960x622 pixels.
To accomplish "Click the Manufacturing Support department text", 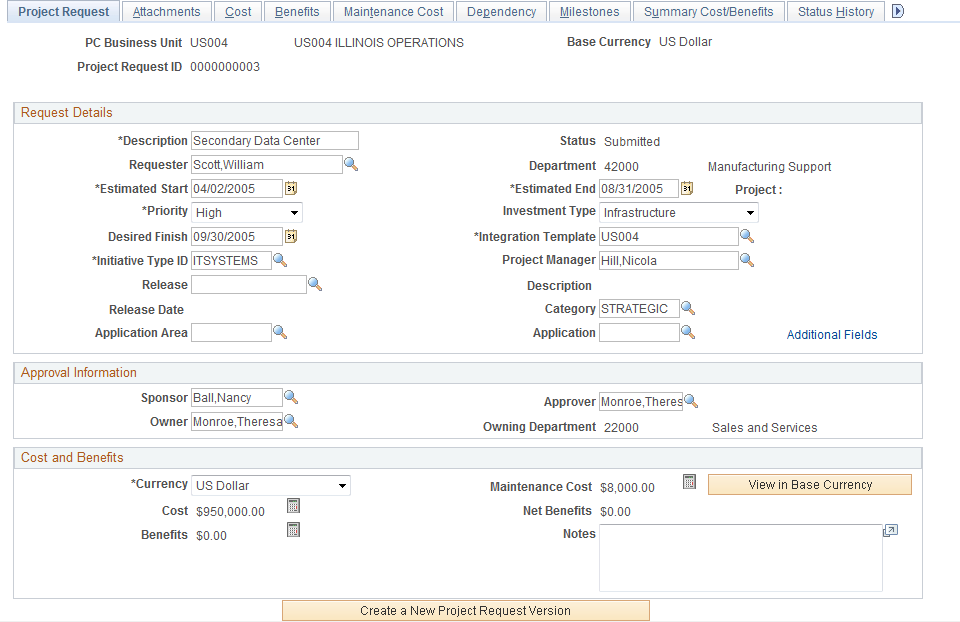I will coord(770,167).
